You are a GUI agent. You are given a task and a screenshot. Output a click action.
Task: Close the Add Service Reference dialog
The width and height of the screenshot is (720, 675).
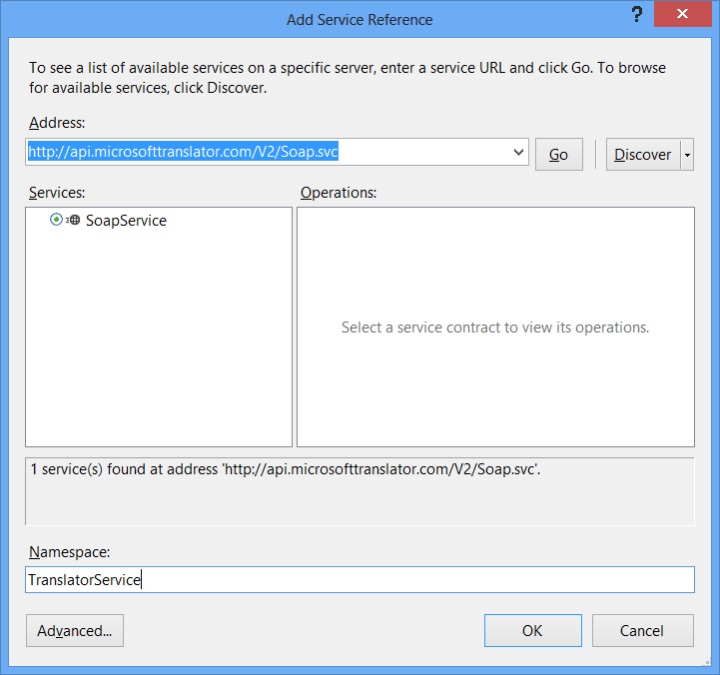pyautogui.click(x=683, y=17)
